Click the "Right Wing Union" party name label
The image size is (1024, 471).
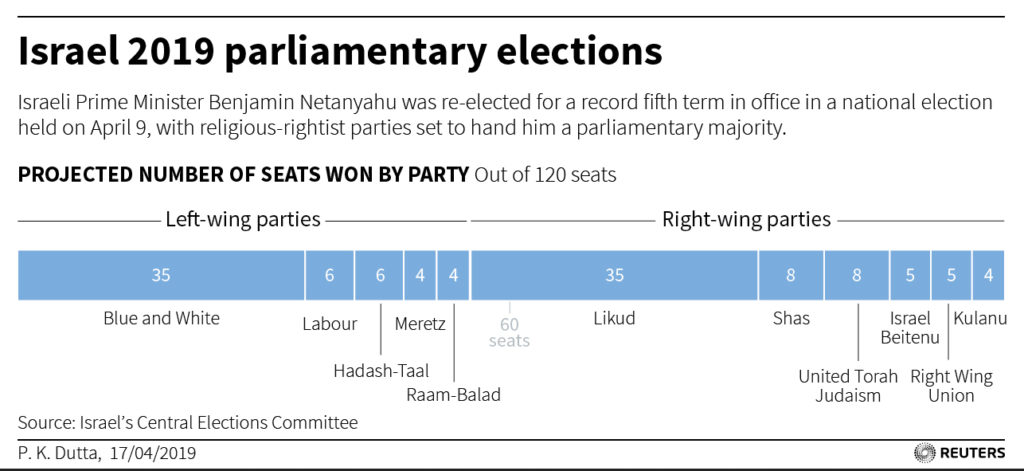951,386
